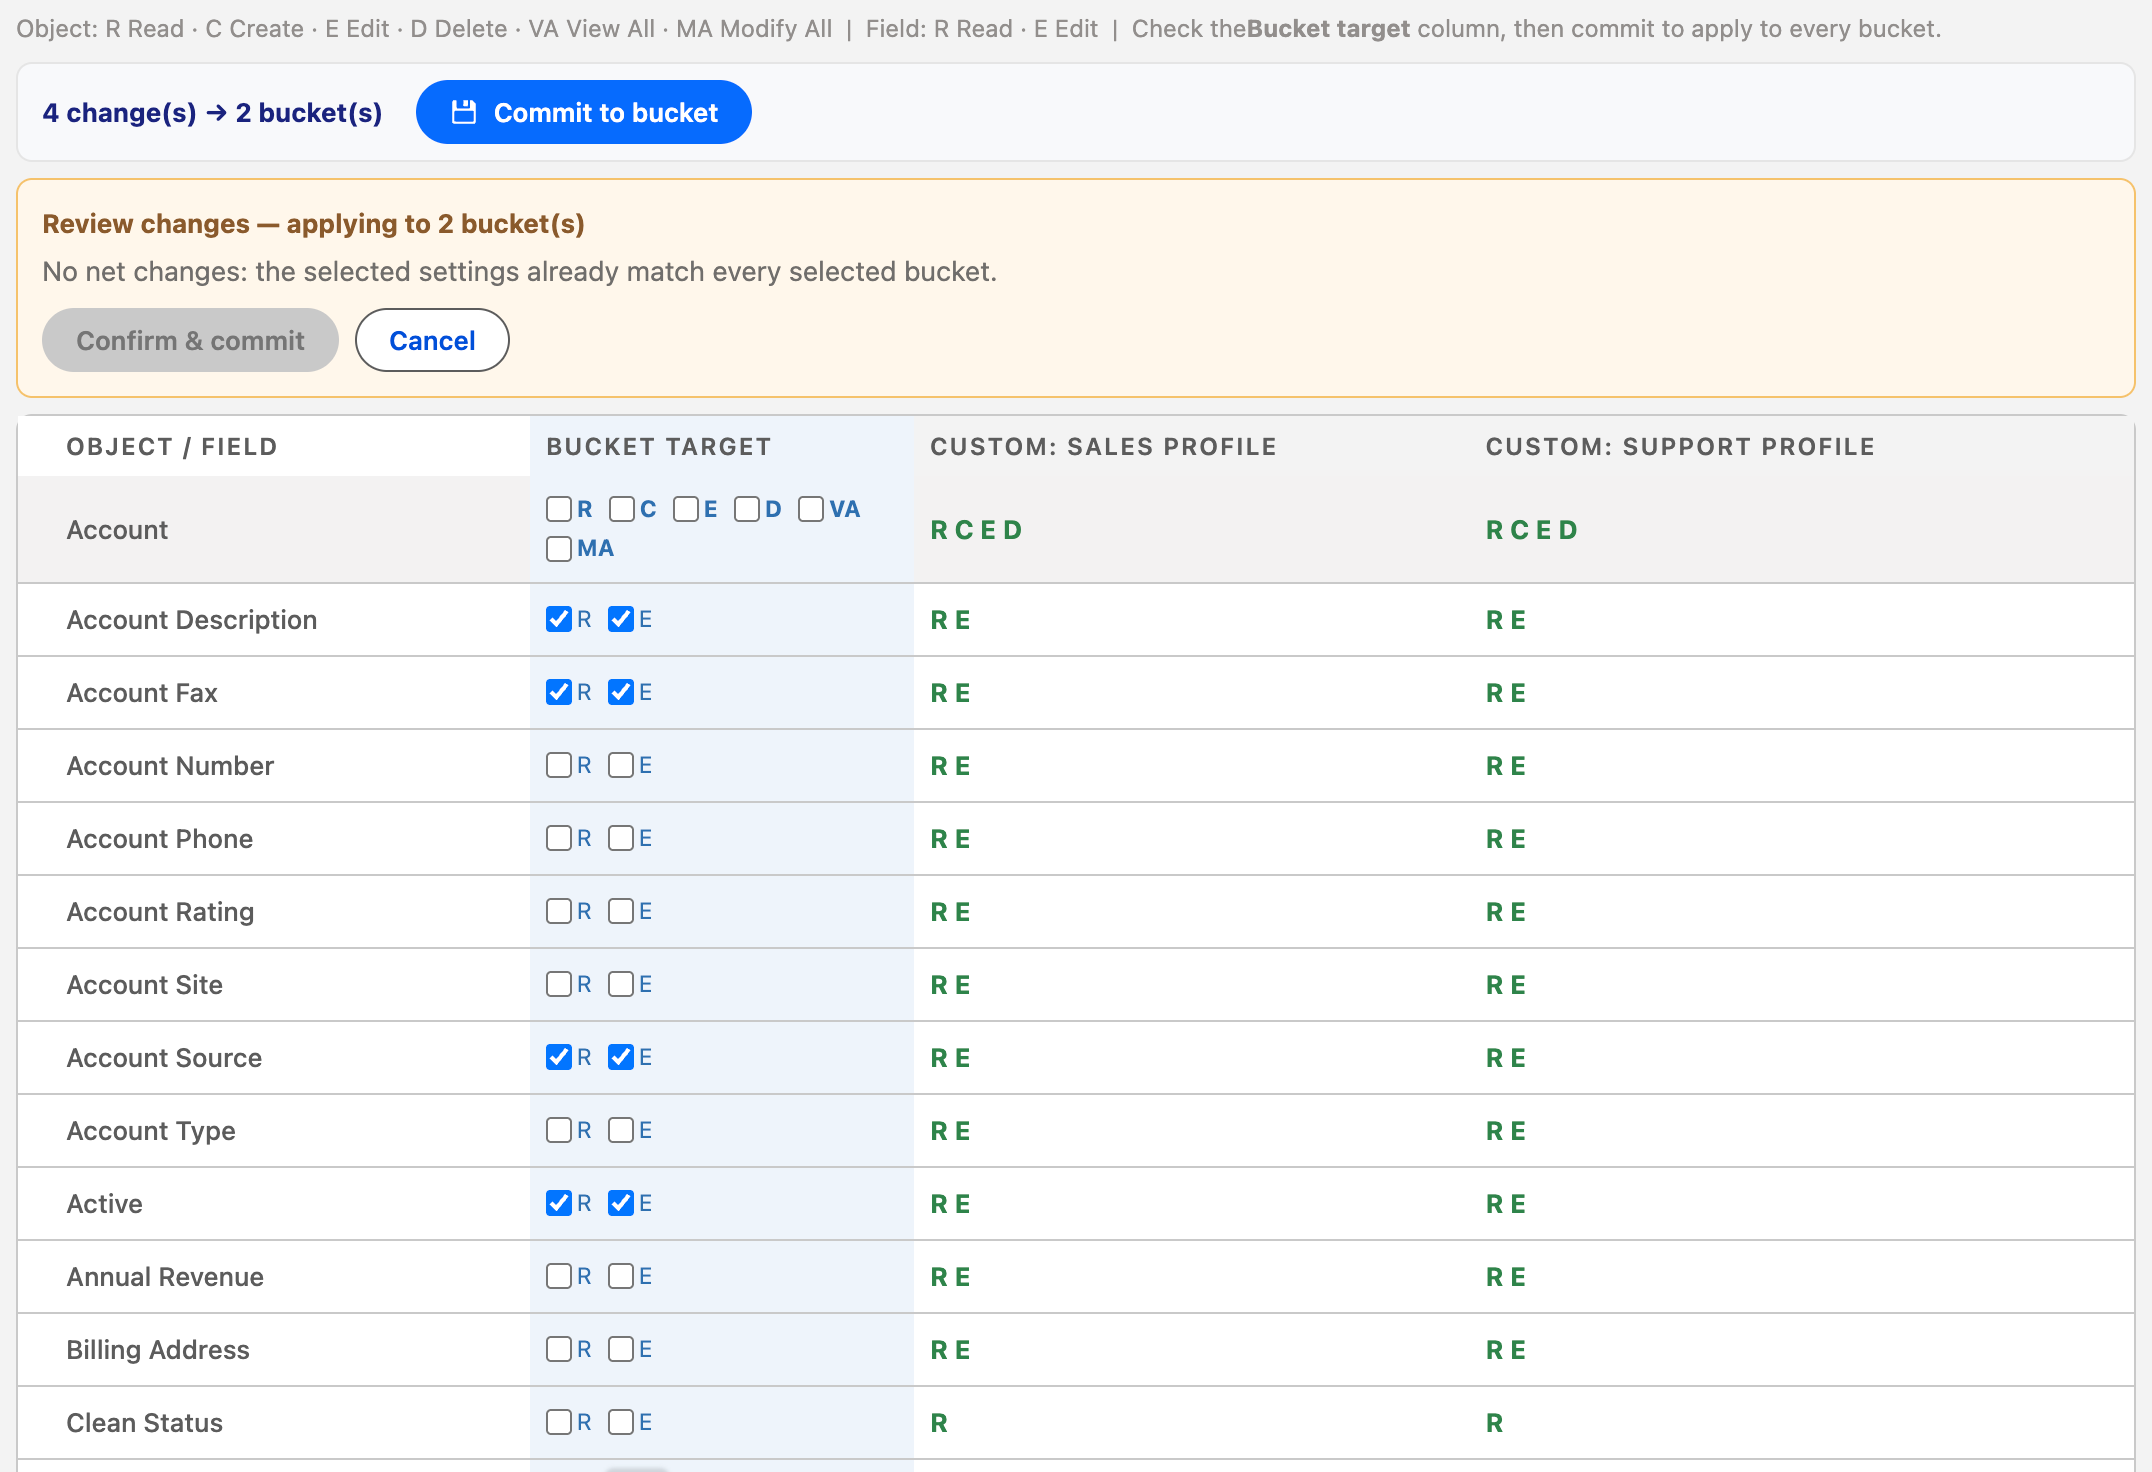Click the '4 change(s) → 2 bucket(s)' summary
This screenshot has width=2152, height=1472.
[x=212, y=113]
